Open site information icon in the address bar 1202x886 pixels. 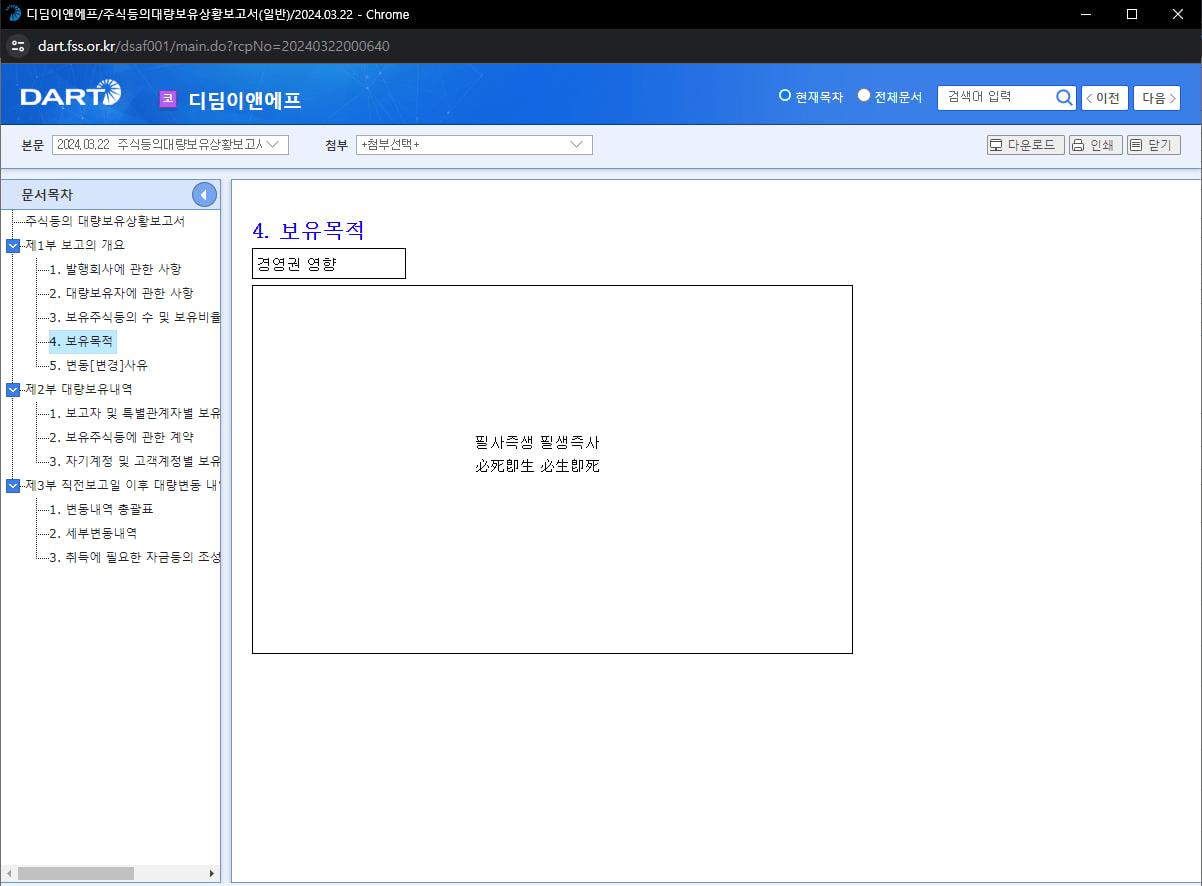18,46
